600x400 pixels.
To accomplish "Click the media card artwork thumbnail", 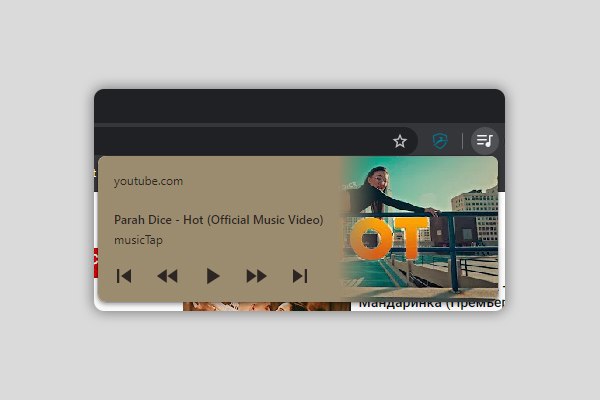I will coord(419,228).
